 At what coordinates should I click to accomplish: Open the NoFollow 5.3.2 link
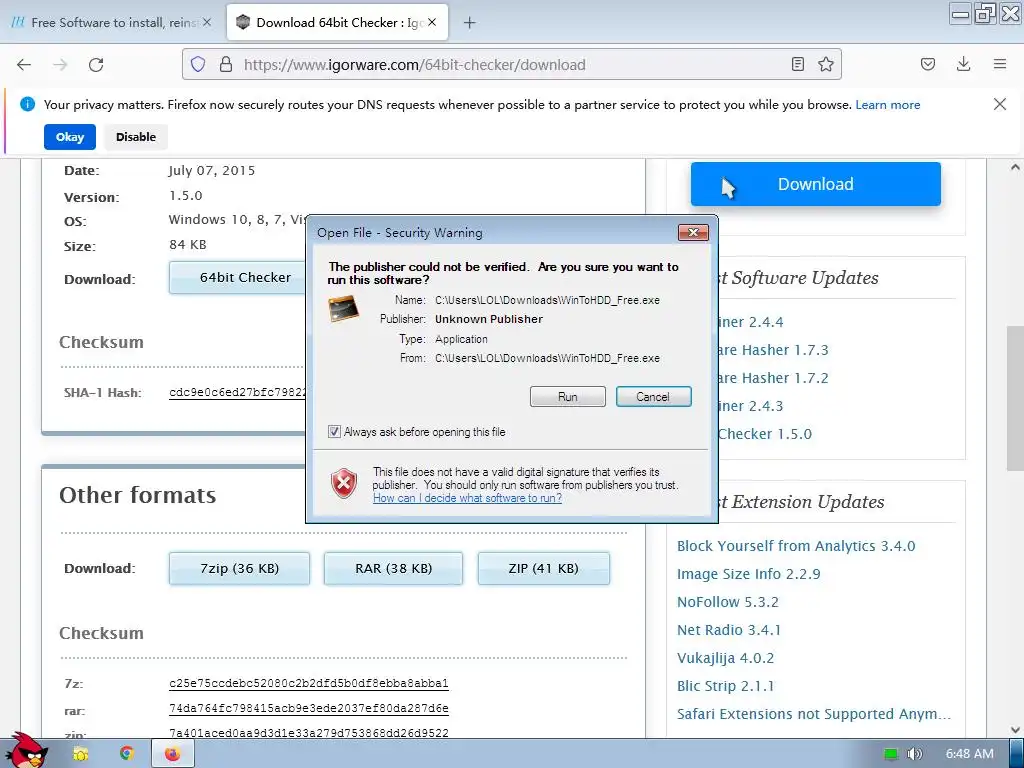click(728, 602)
